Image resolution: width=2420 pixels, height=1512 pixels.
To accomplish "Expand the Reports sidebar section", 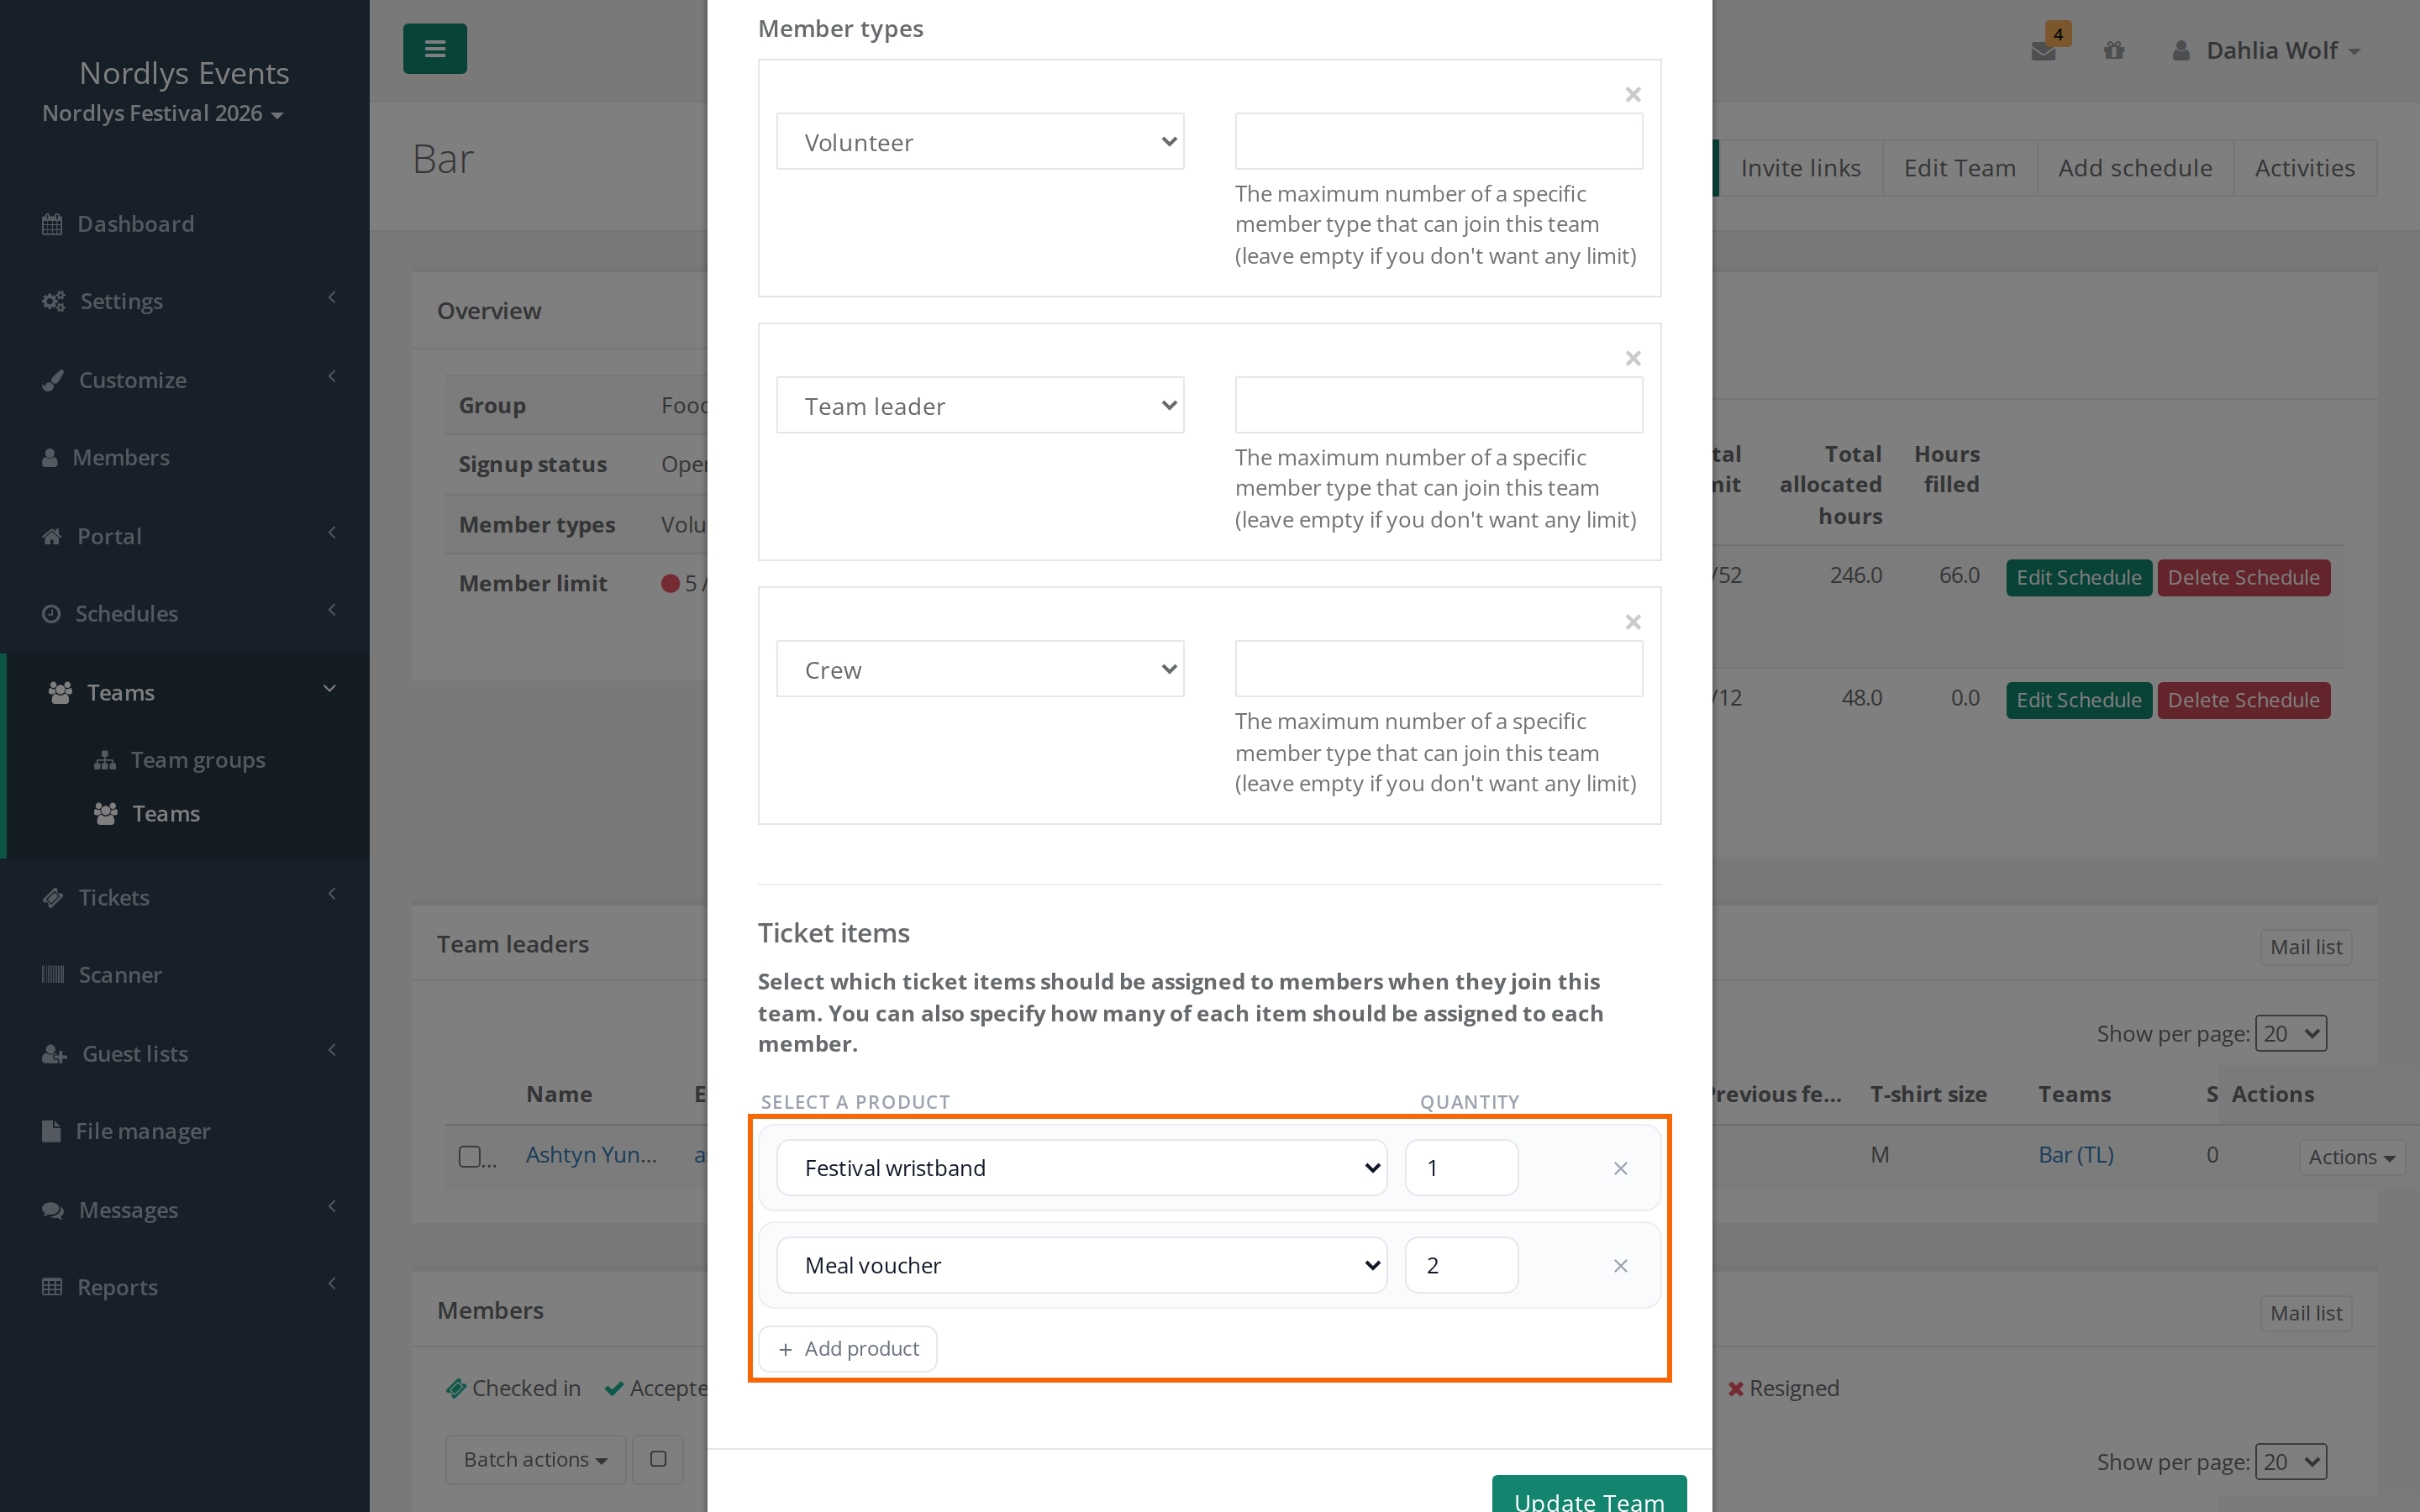I will click(185, 1287).
